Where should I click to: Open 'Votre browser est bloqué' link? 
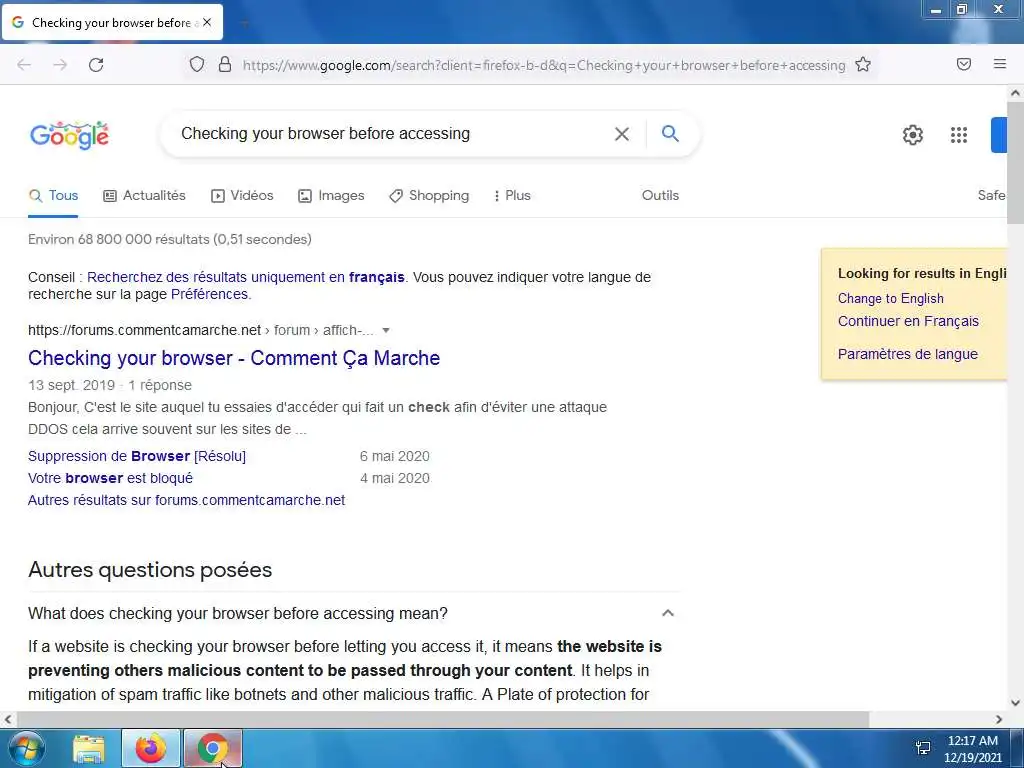(110, 478)
